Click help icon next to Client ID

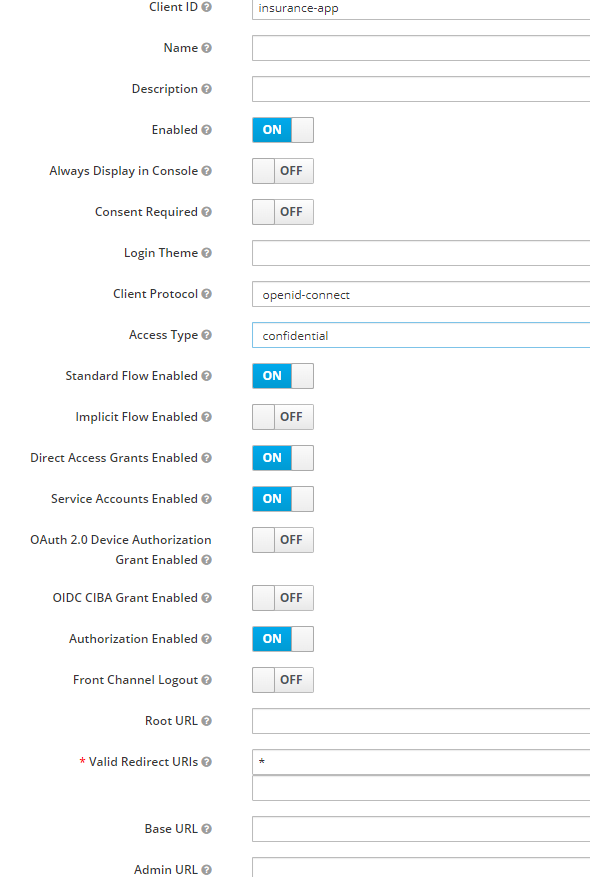[x=206, y=7]
